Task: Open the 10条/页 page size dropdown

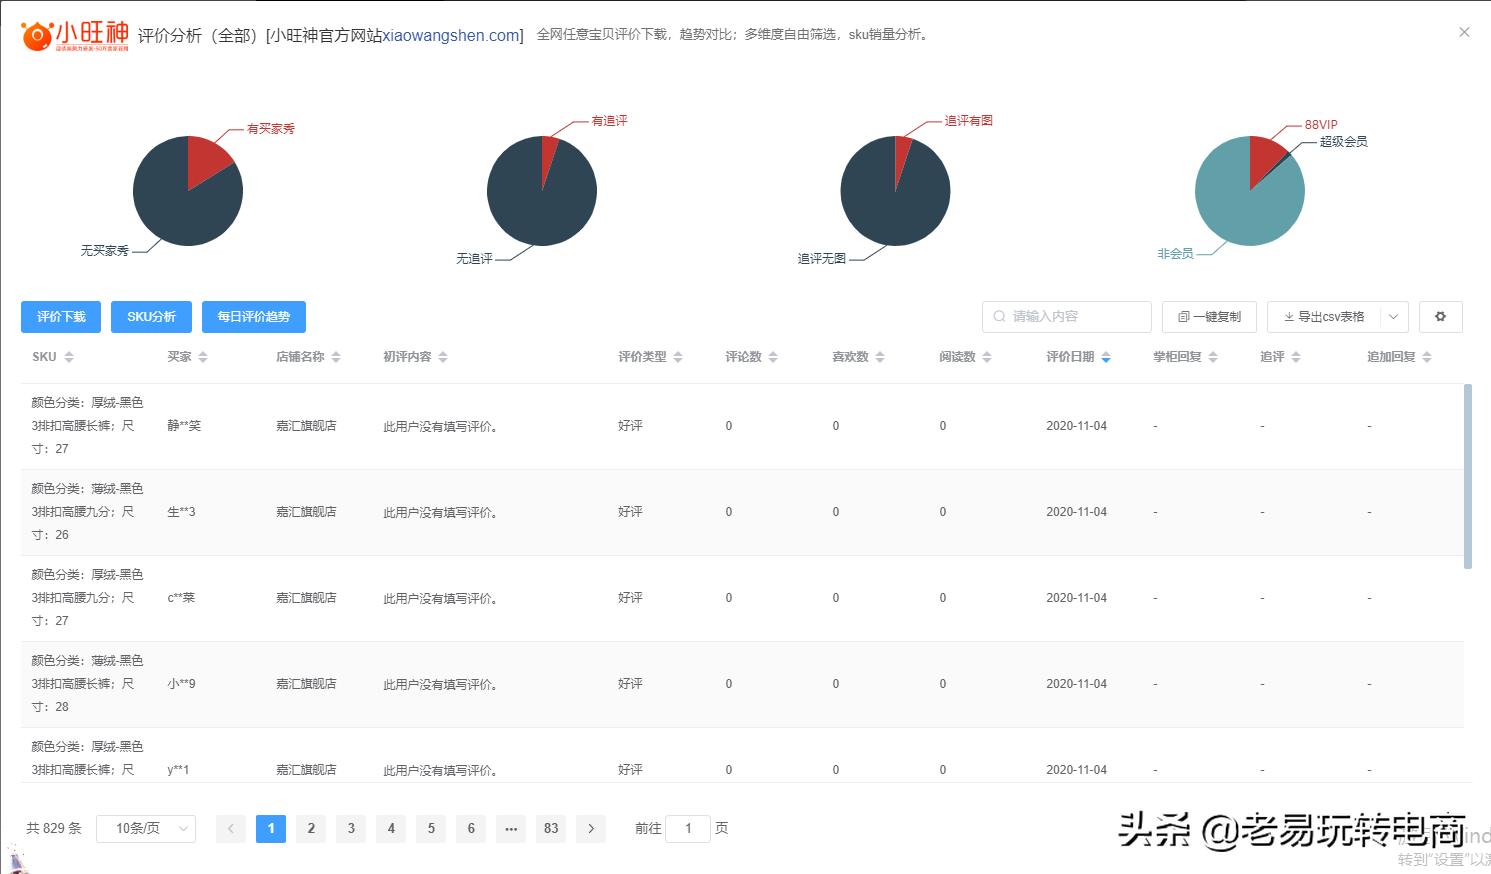Action: [x=146, y=828]
